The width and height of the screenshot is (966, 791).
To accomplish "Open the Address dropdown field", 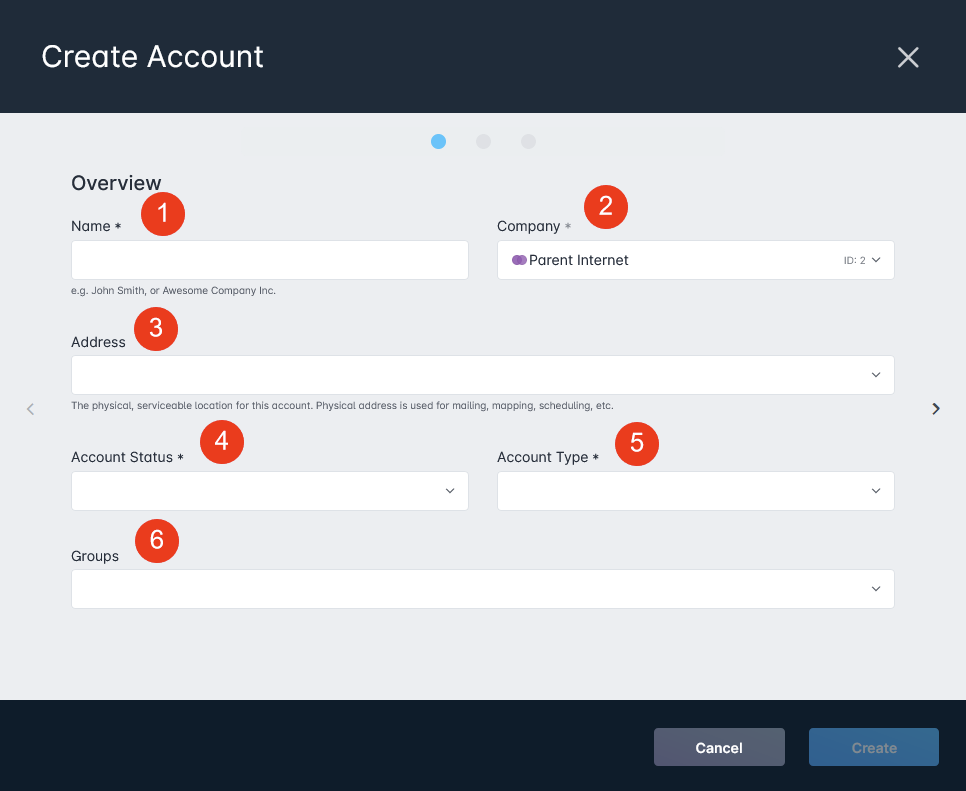I will point(483,375).
